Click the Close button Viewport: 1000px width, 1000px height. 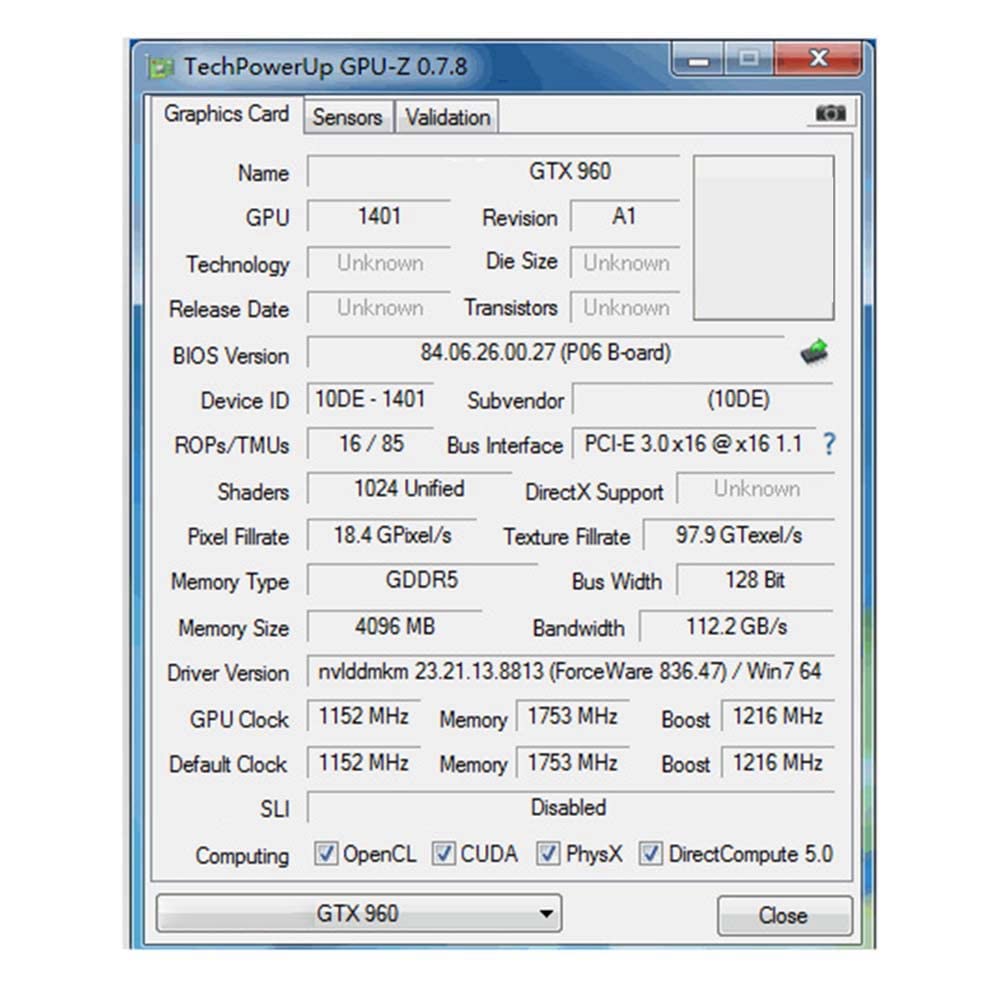coord(784,915)
